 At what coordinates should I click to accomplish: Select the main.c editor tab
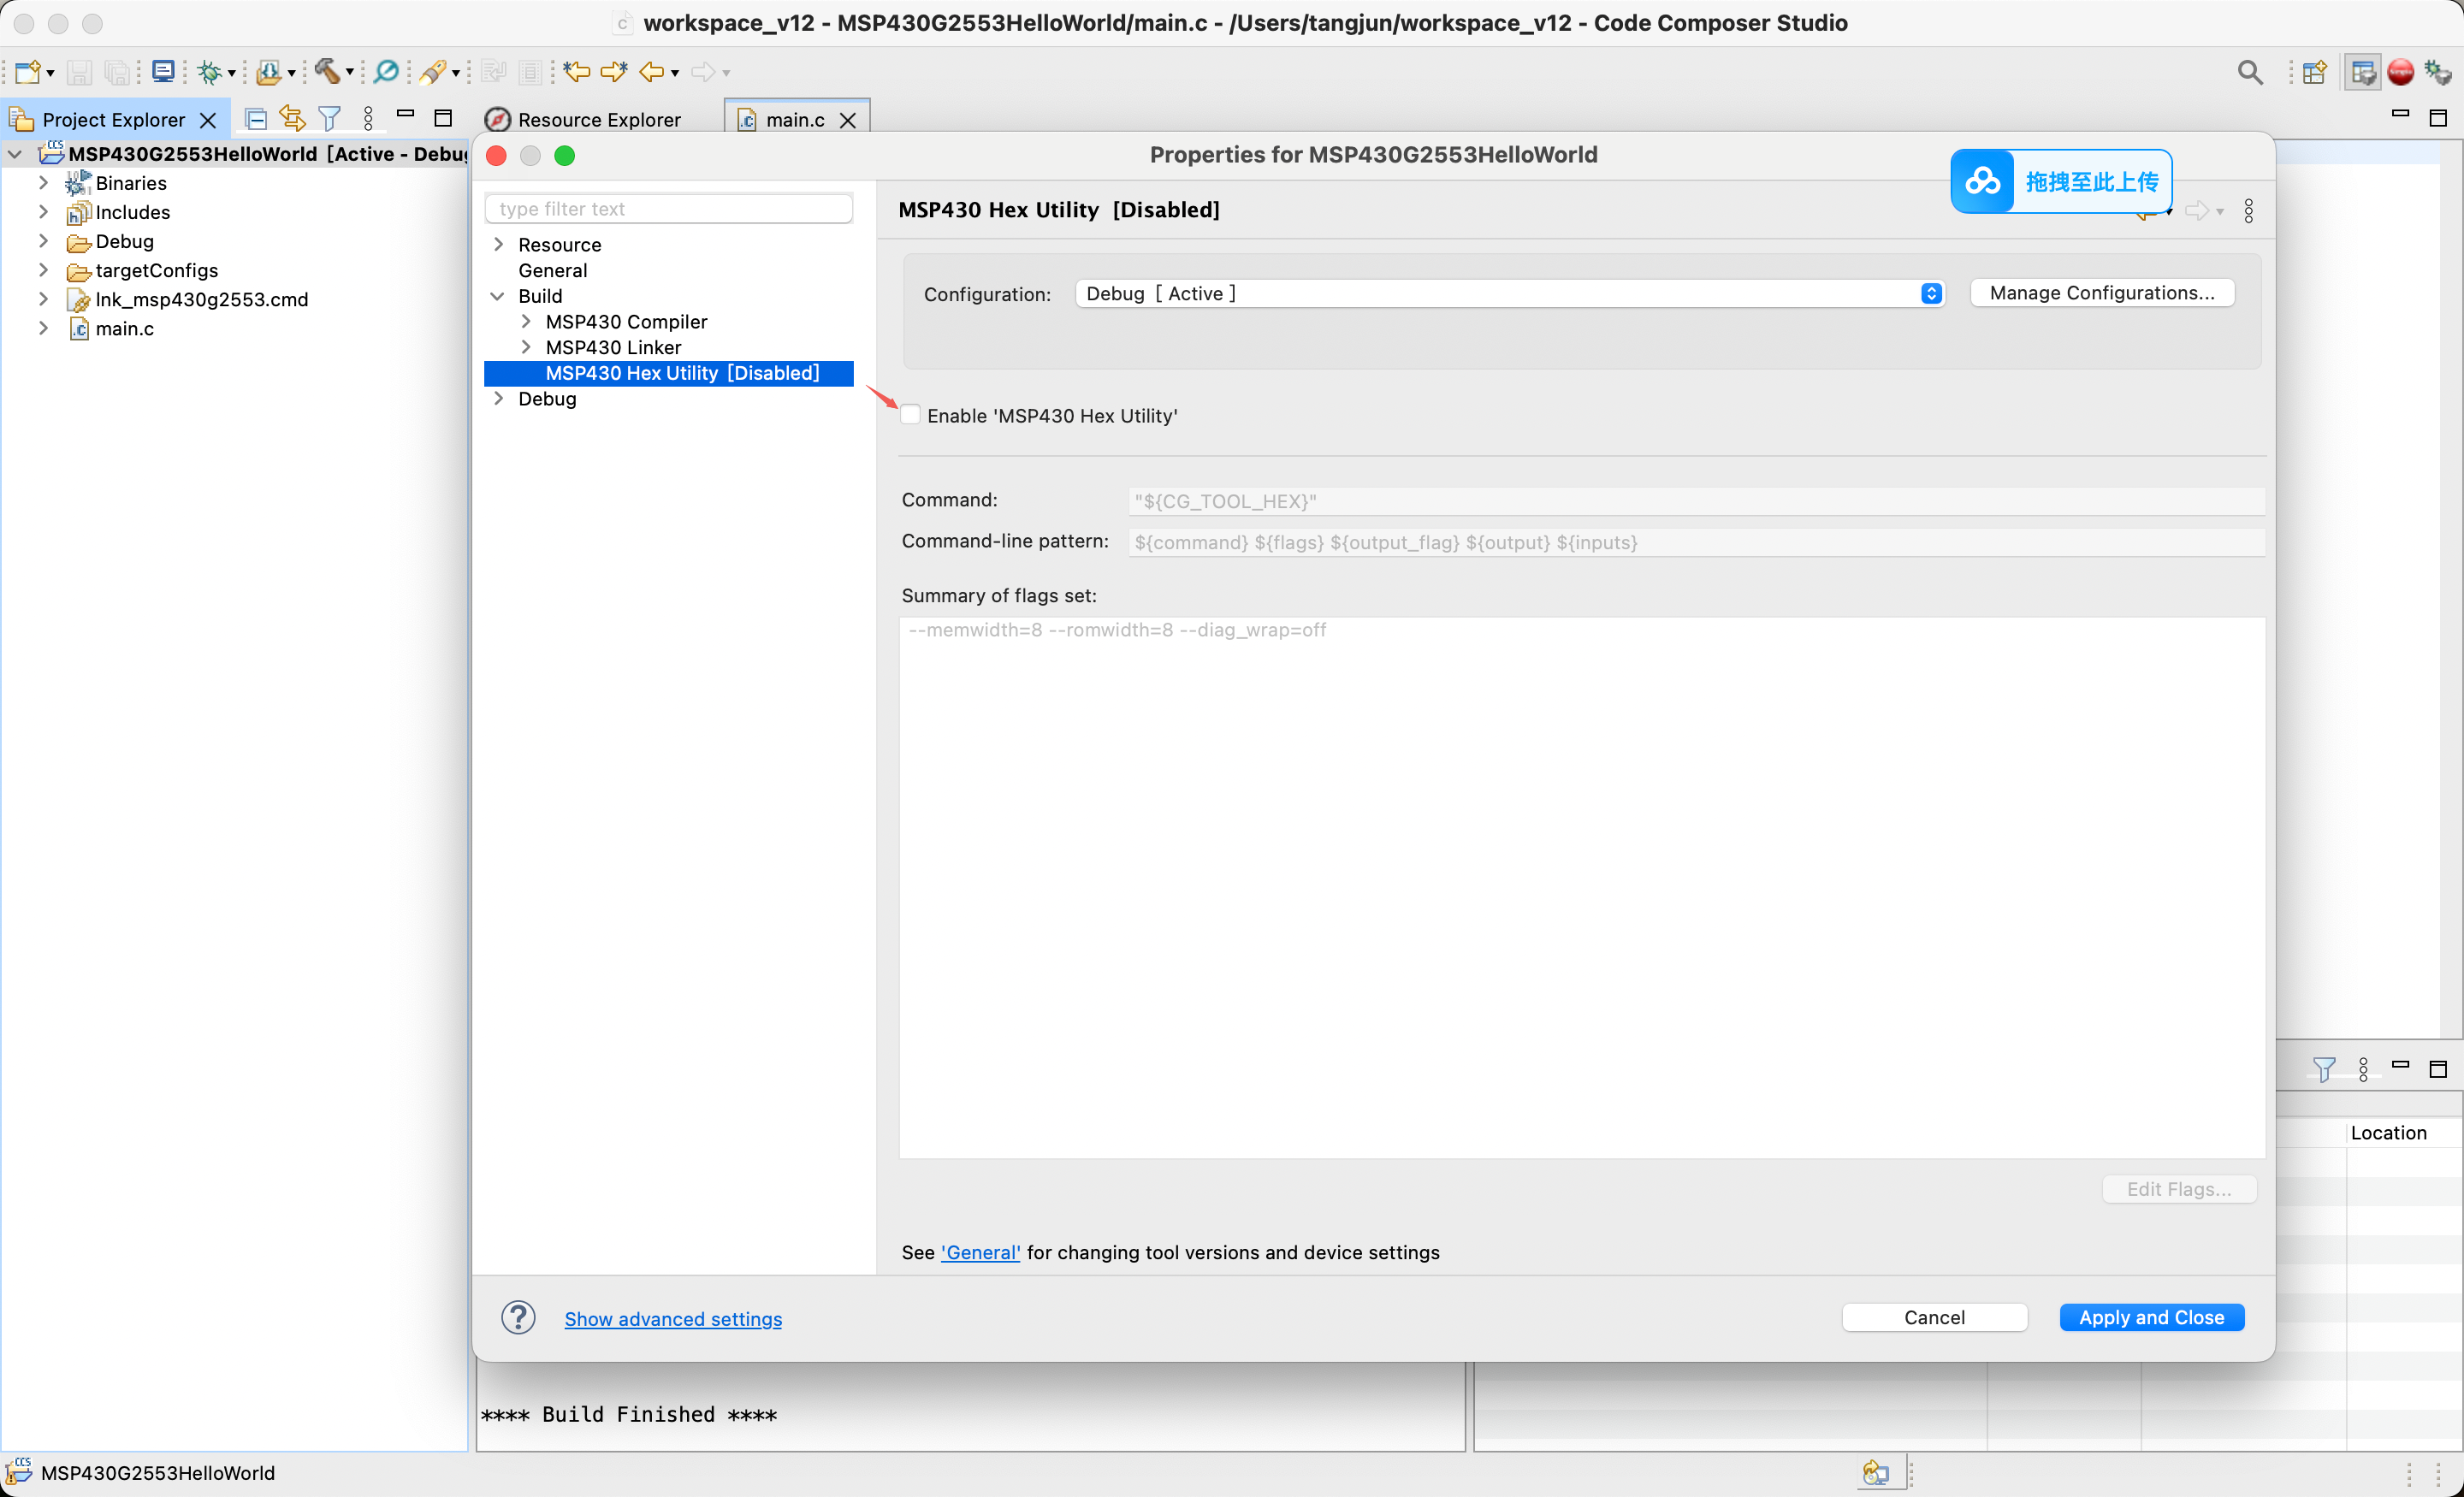point(795,119)
